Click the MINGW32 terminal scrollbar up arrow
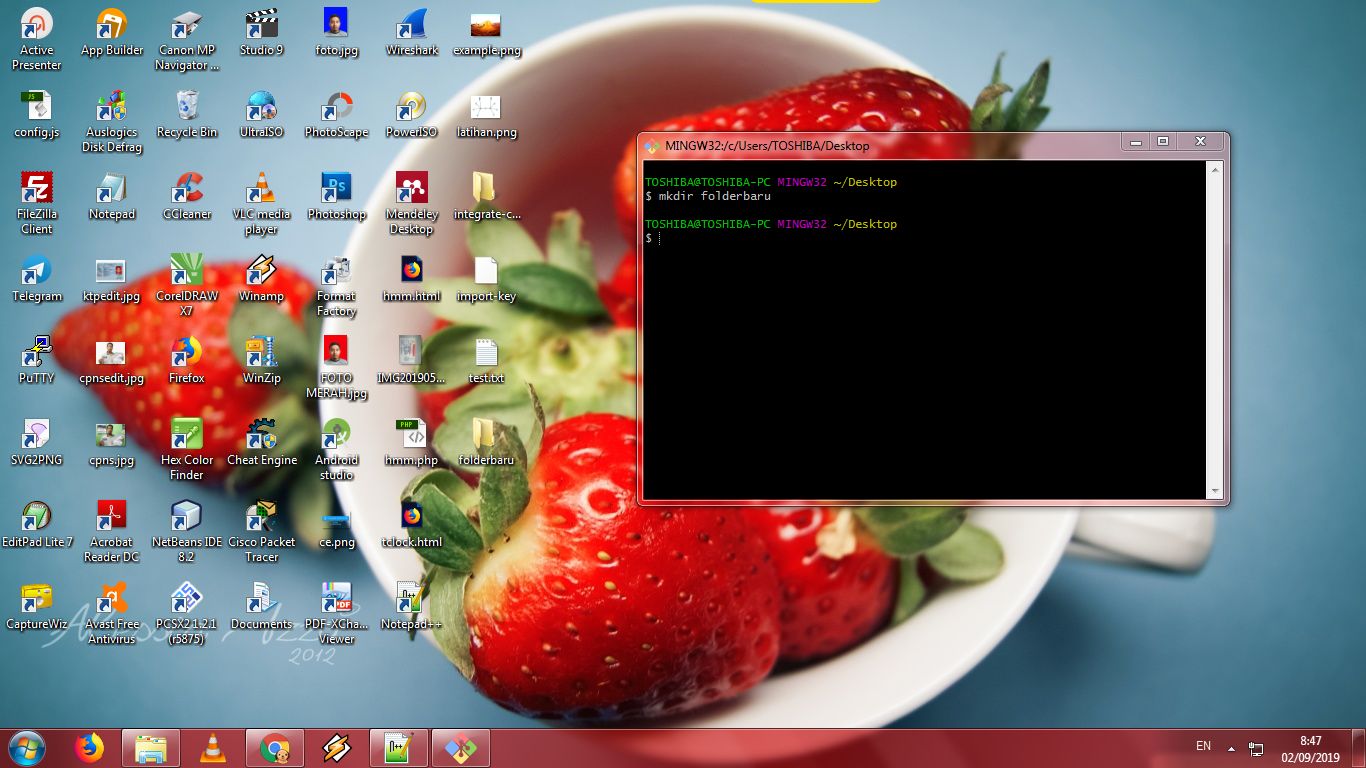Screen dimensions: 1366x768 [x=1215, y=169]
